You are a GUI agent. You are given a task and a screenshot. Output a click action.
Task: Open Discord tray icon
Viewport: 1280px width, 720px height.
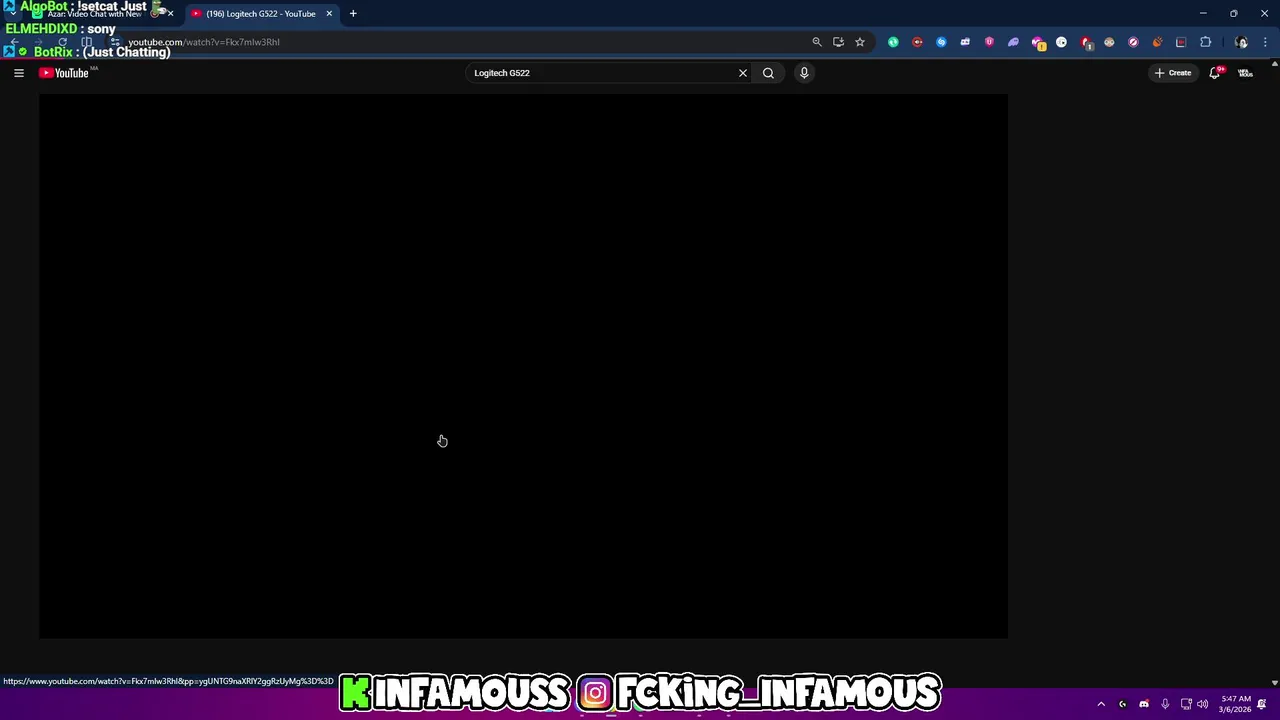(x=1144, y=704)
